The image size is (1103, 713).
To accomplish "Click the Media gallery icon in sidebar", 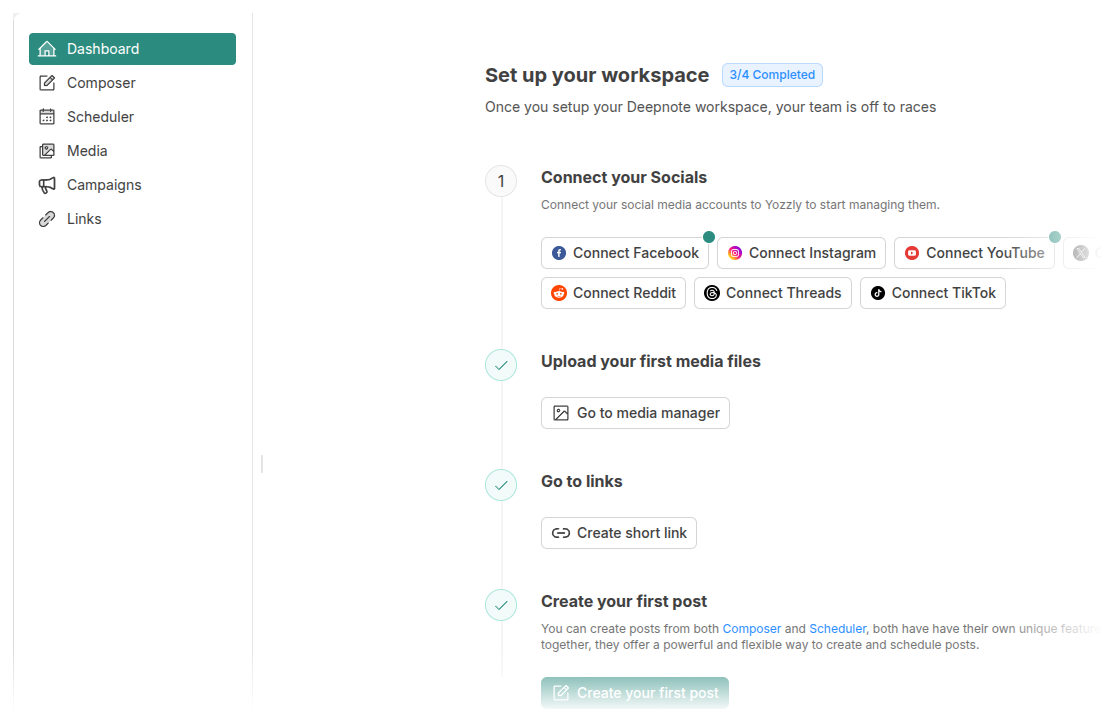I will point(47,151).
